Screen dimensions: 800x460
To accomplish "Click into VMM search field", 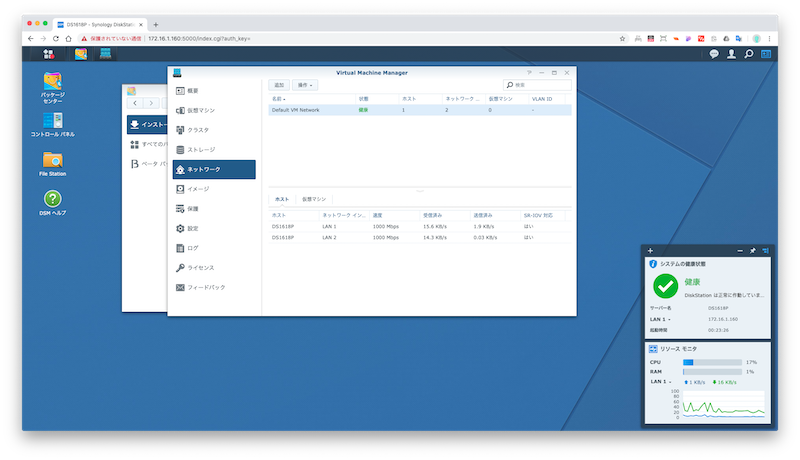I will coord(537,85).
